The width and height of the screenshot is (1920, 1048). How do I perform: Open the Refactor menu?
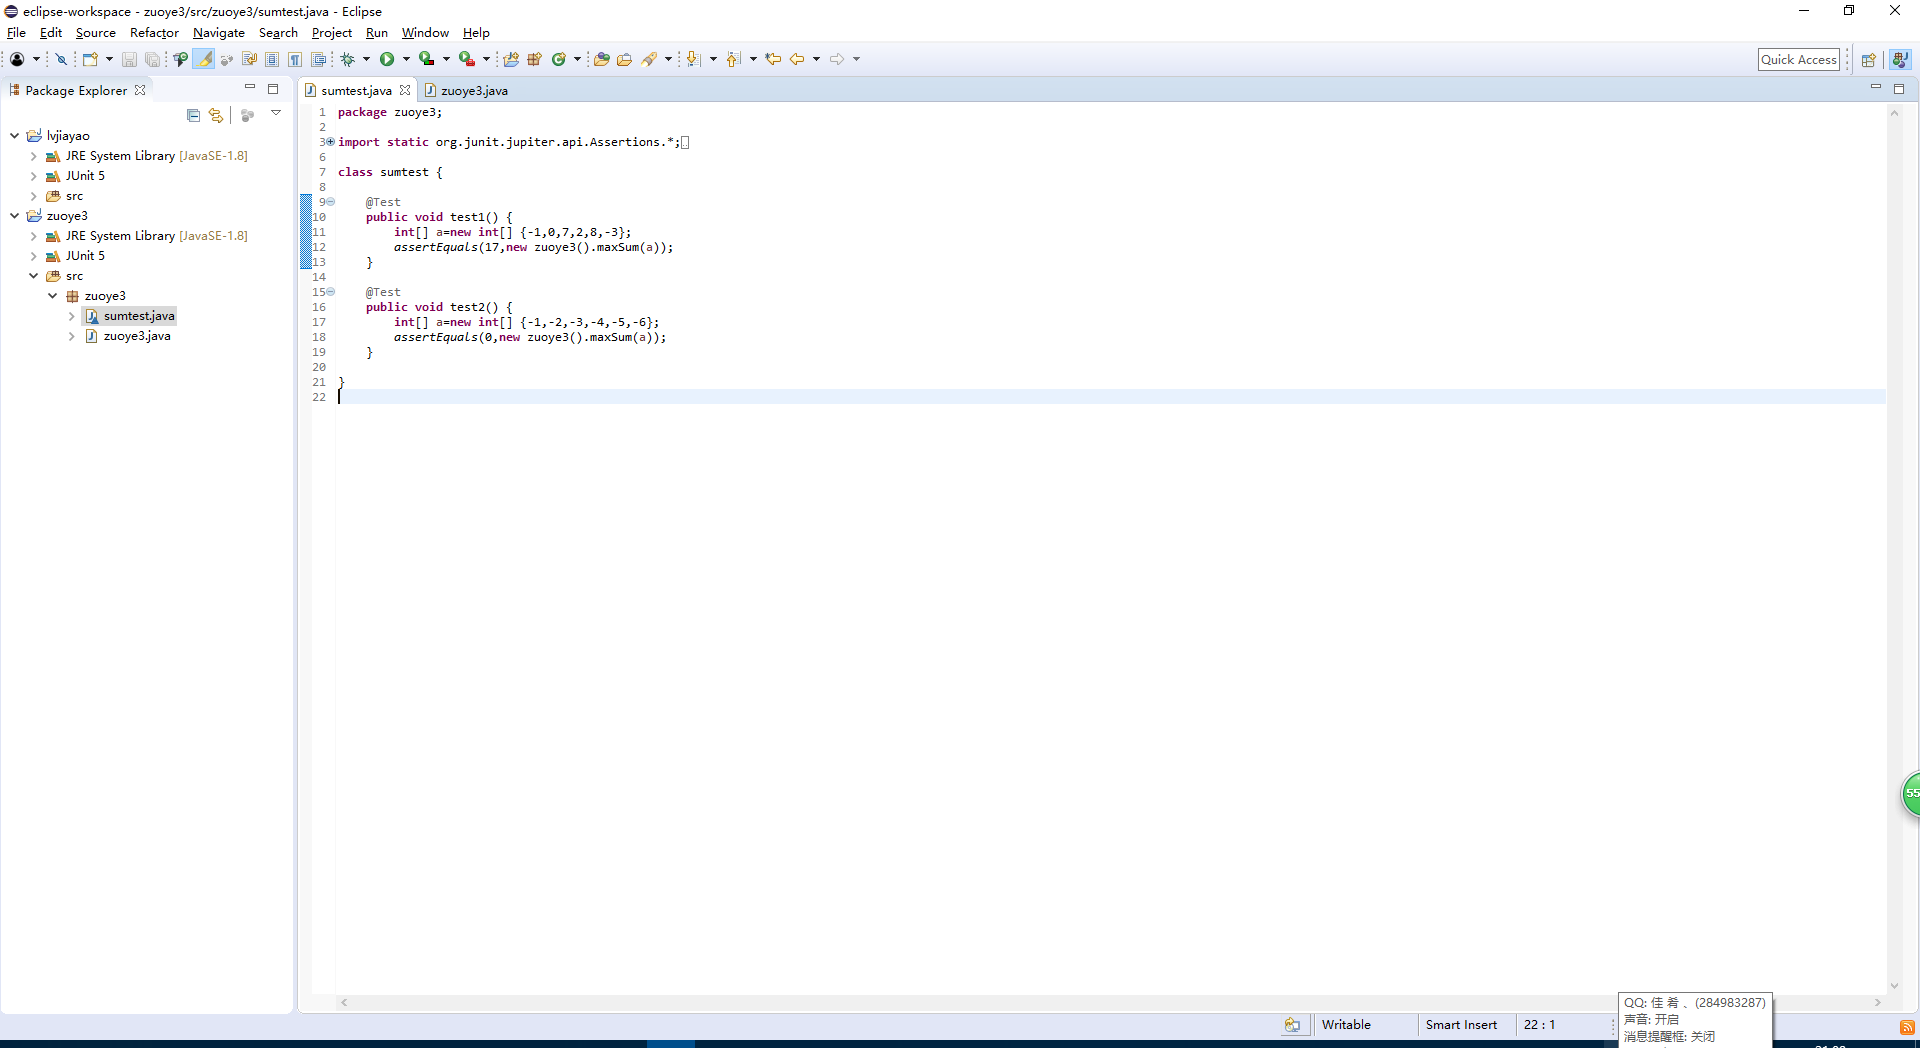pos(154,33)
